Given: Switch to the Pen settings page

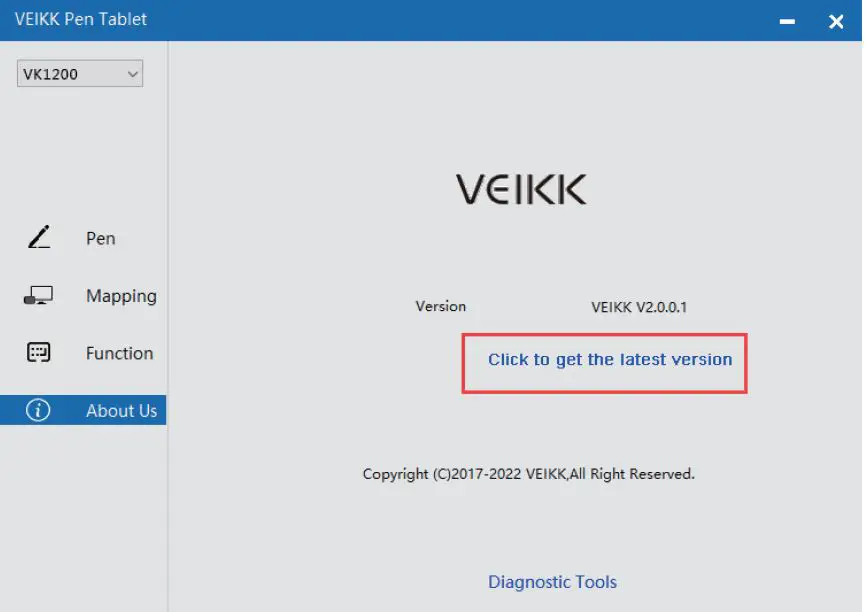Looking at the screenshot, I should tap(100, 238).
